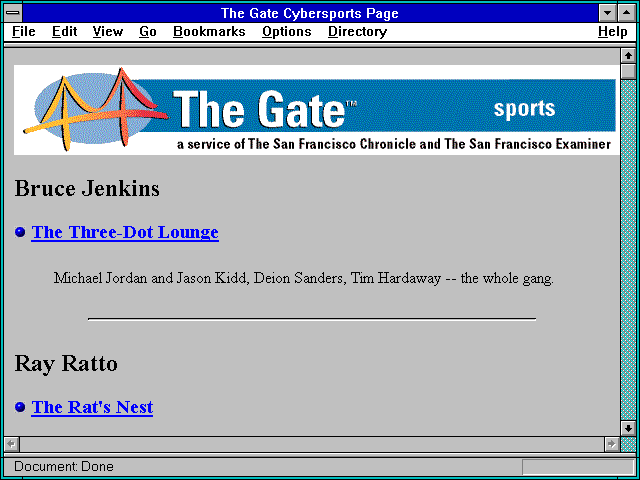
Task: Click the window title The Gate Cybersports Page
Action: pyautogui.click(x=310, y=13)
